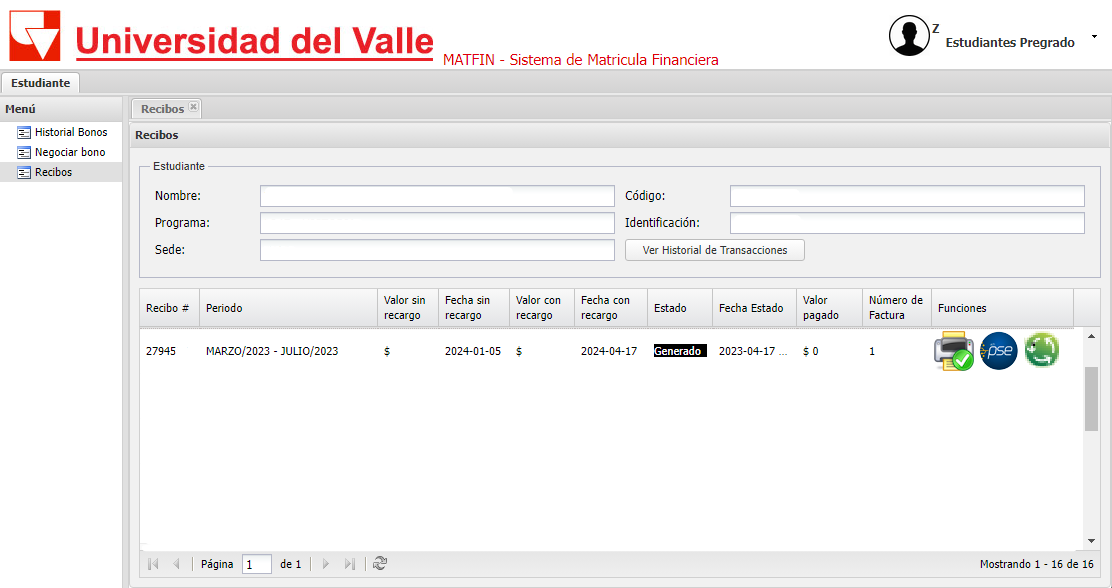Screen dimensions: 1112x588
Task: Click the page number input box
Action: pos(256,564)
